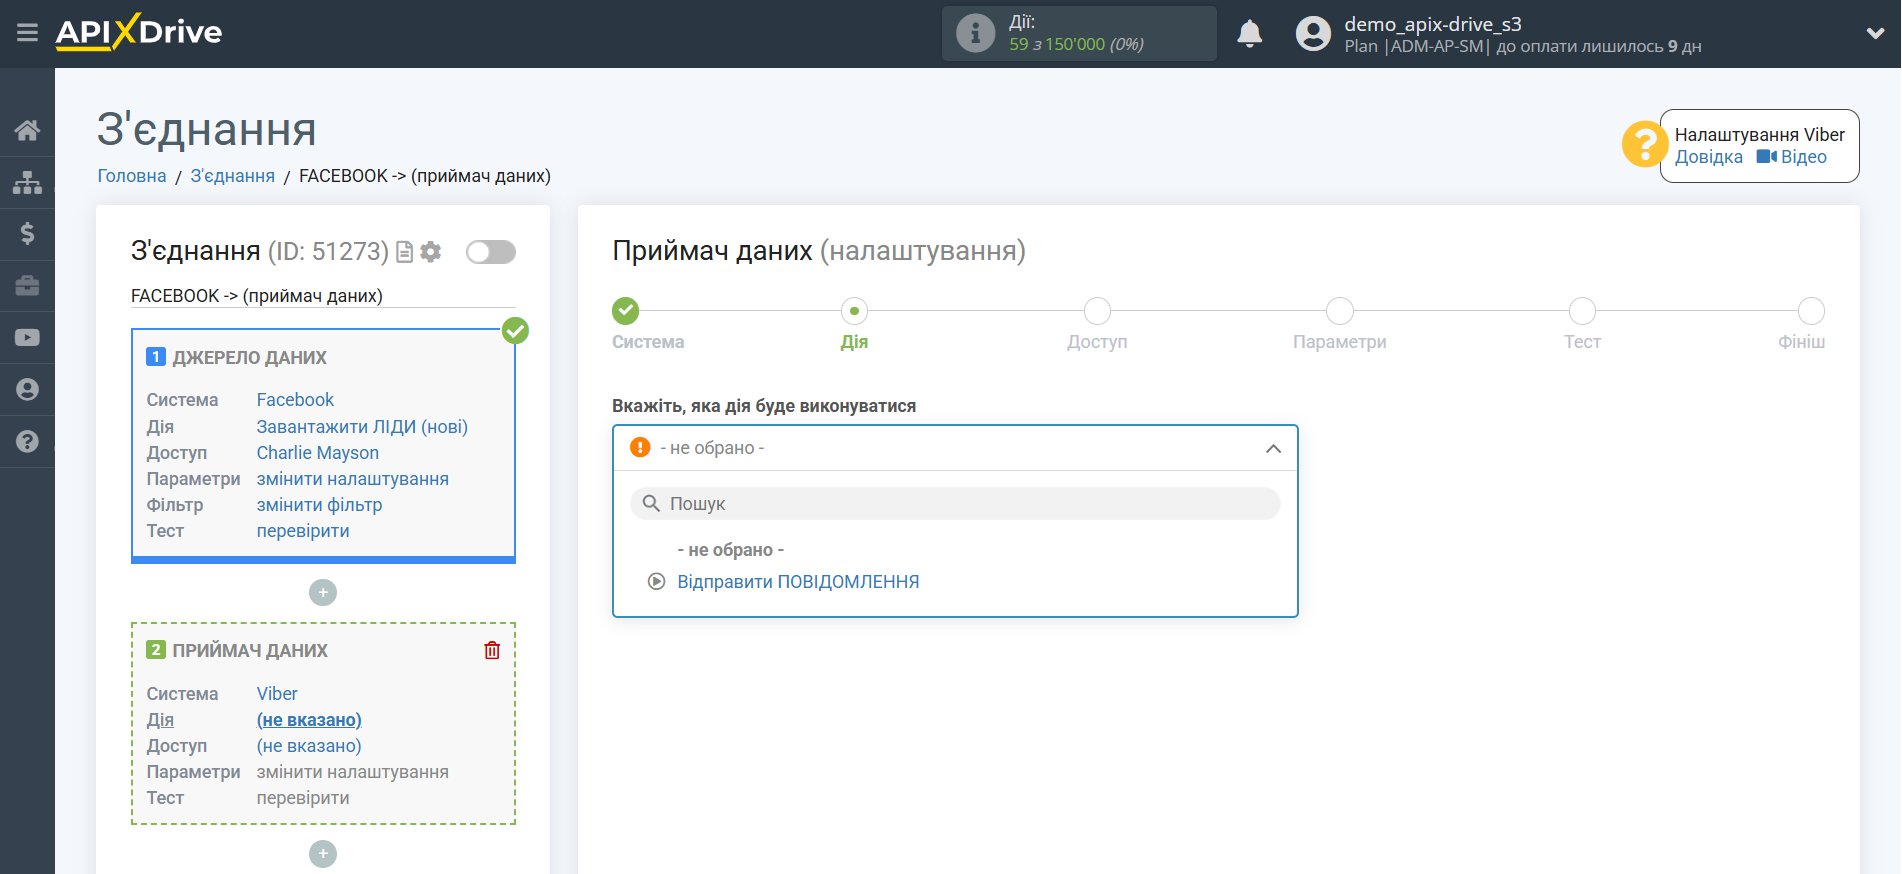
Task: Click source змінити налаштування link
Action: 353,479
